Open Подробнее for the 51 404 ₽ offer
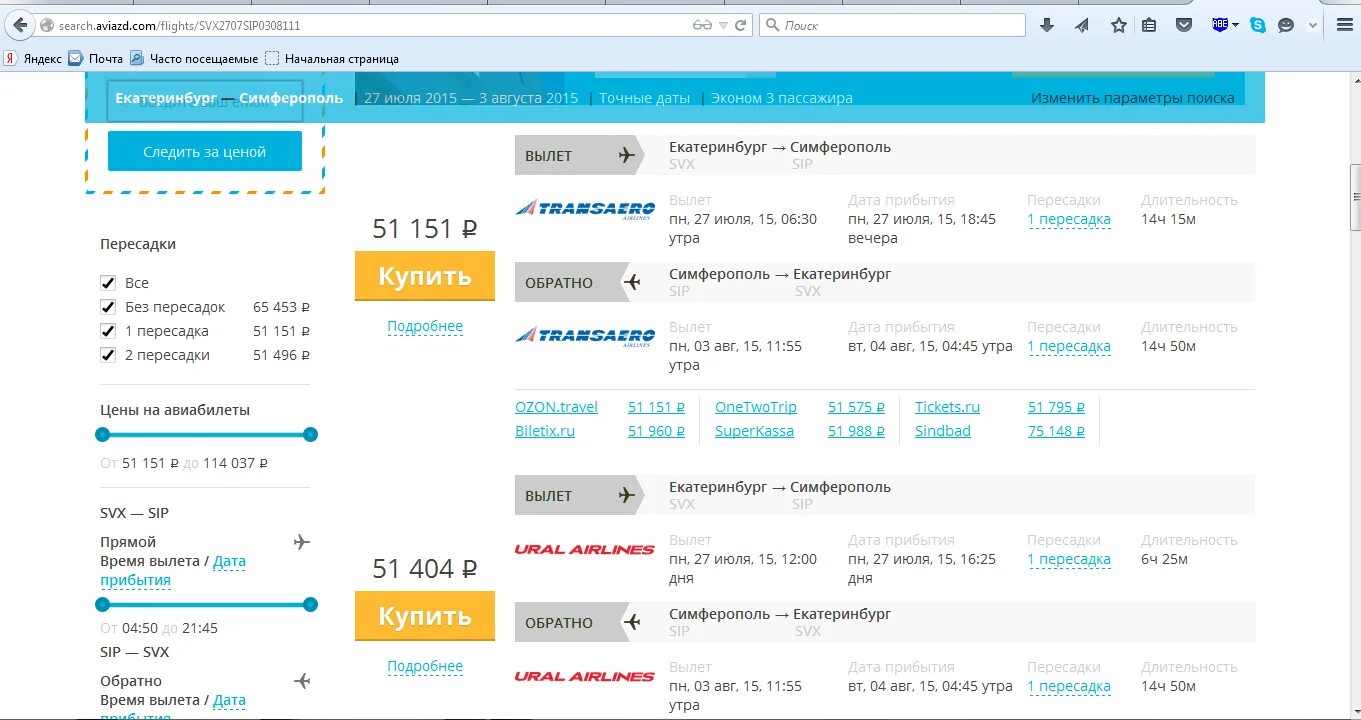1361x720 pixels. [425, 666]
